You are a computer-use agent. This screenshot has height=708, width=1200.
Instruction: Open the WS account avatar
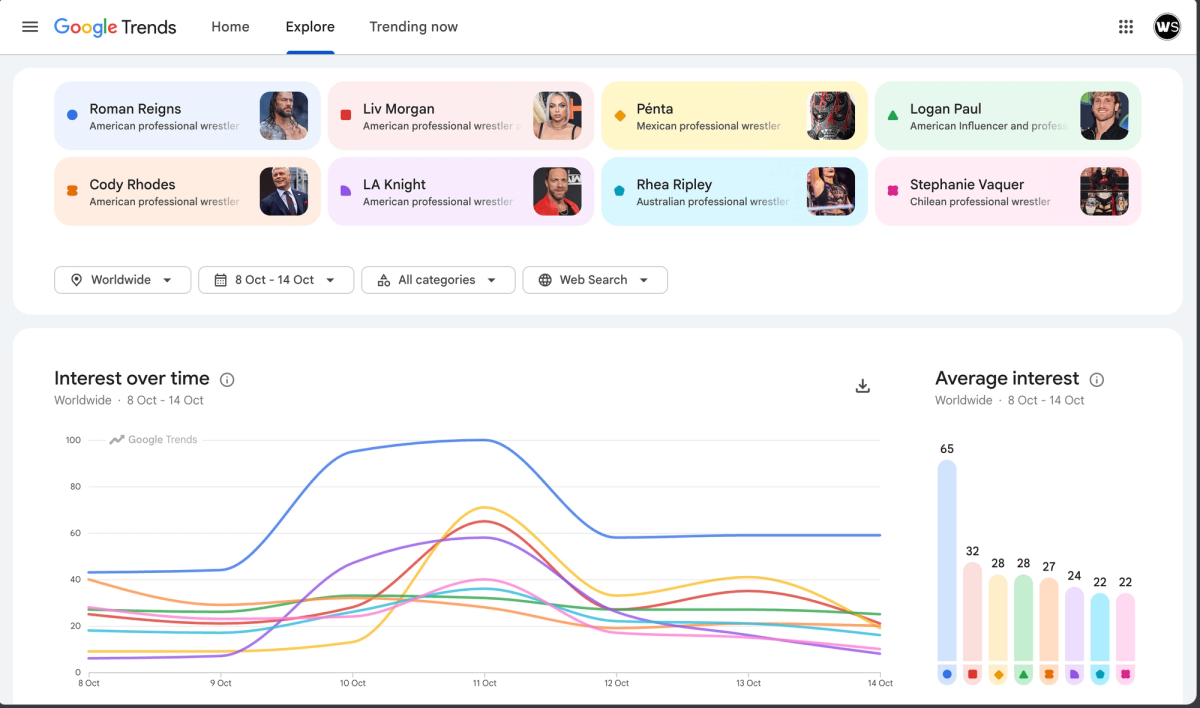1167,27
